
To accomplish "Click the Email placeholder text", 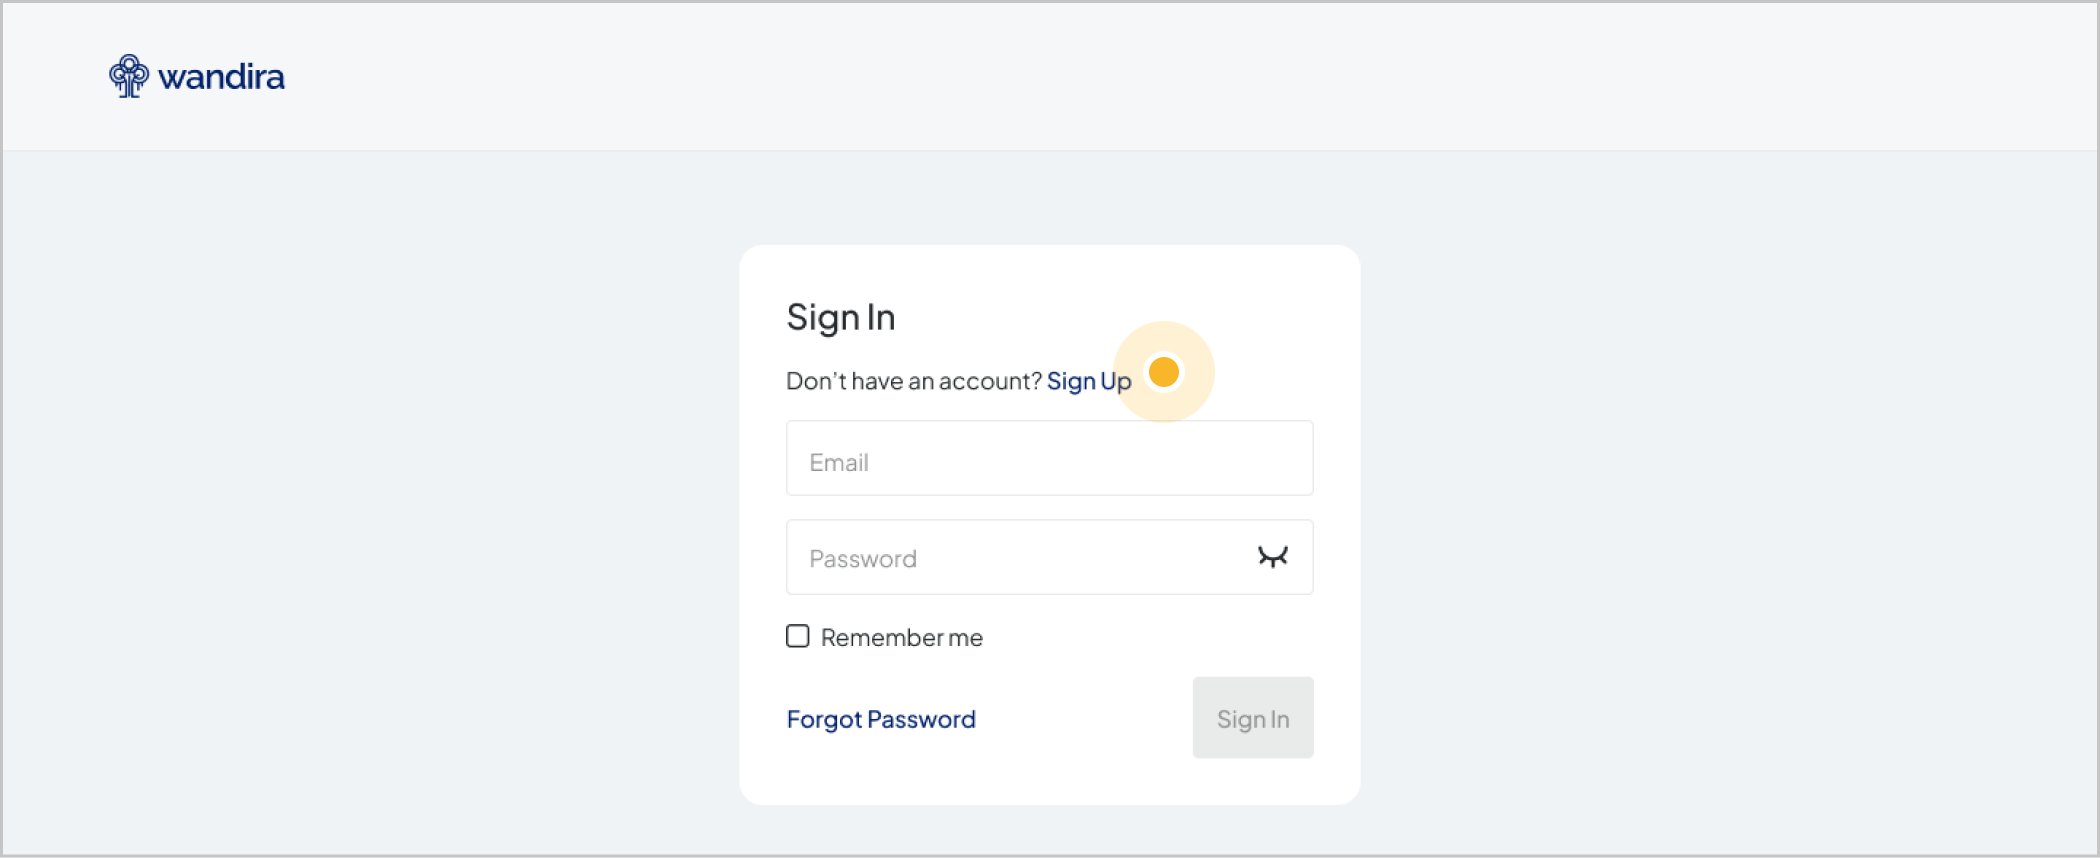I will pos(838,463).
